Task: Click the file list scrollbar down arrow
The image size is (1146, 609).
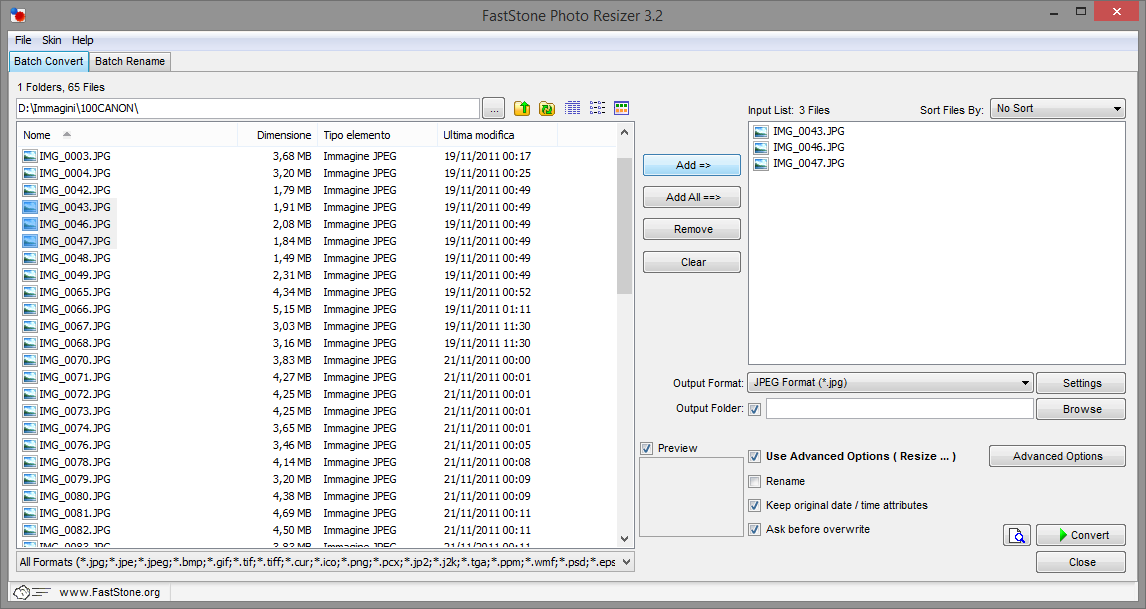Action: (624, 539)
